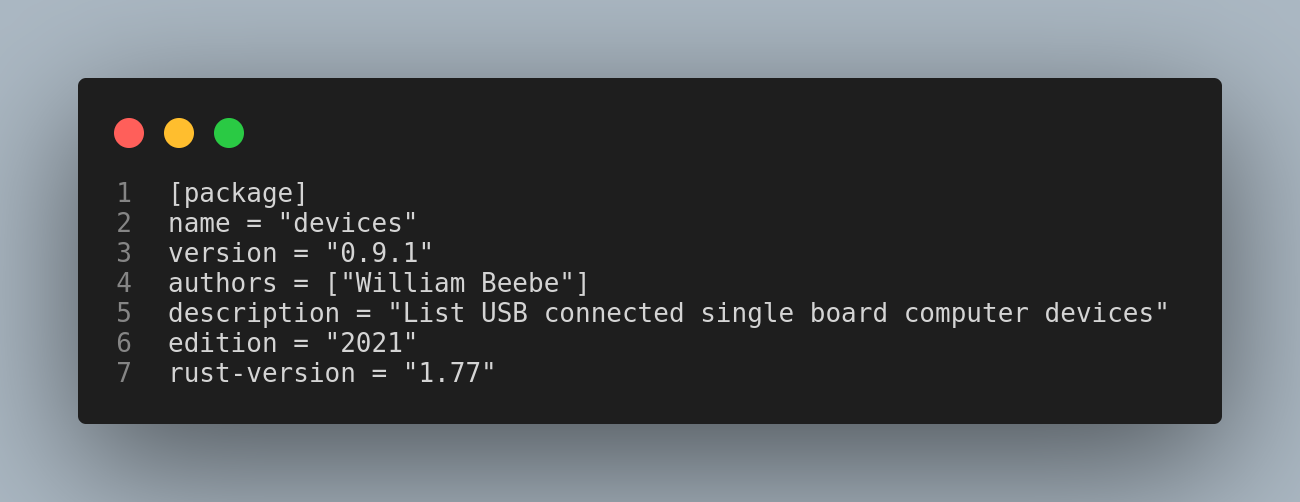Click the word "description" key
This screenshot has width=1300, height=502.
pyautogui.click(x=254, y=313)
